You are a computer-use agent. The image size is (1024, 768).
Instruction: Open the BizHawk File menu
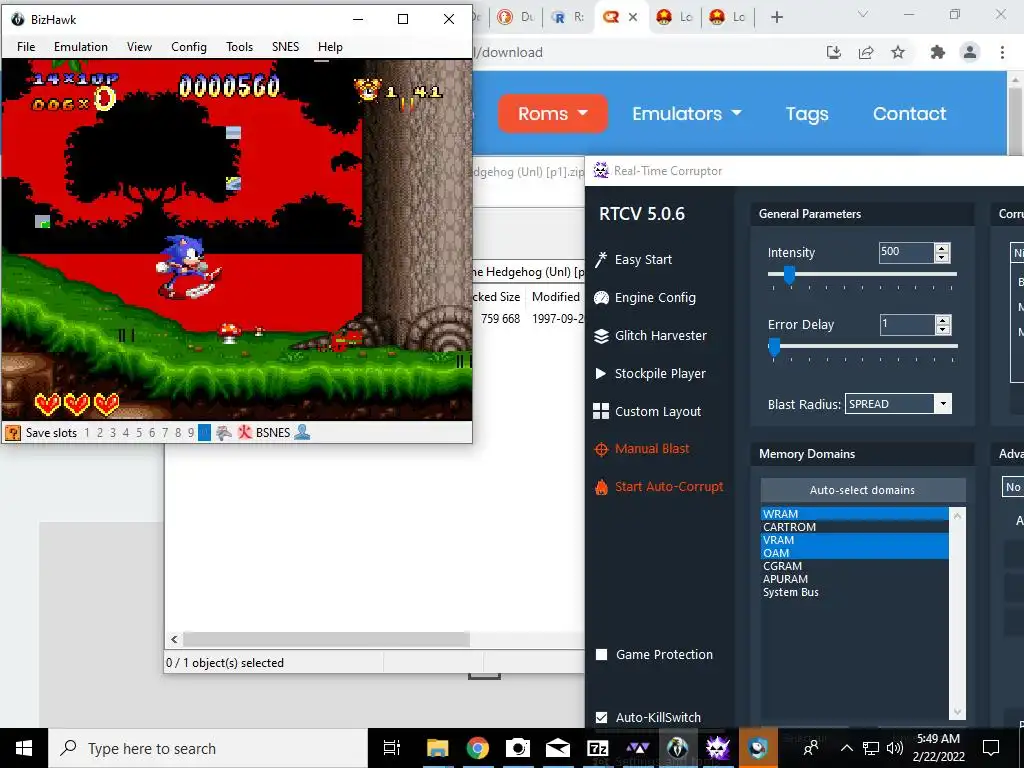[26, 47]
